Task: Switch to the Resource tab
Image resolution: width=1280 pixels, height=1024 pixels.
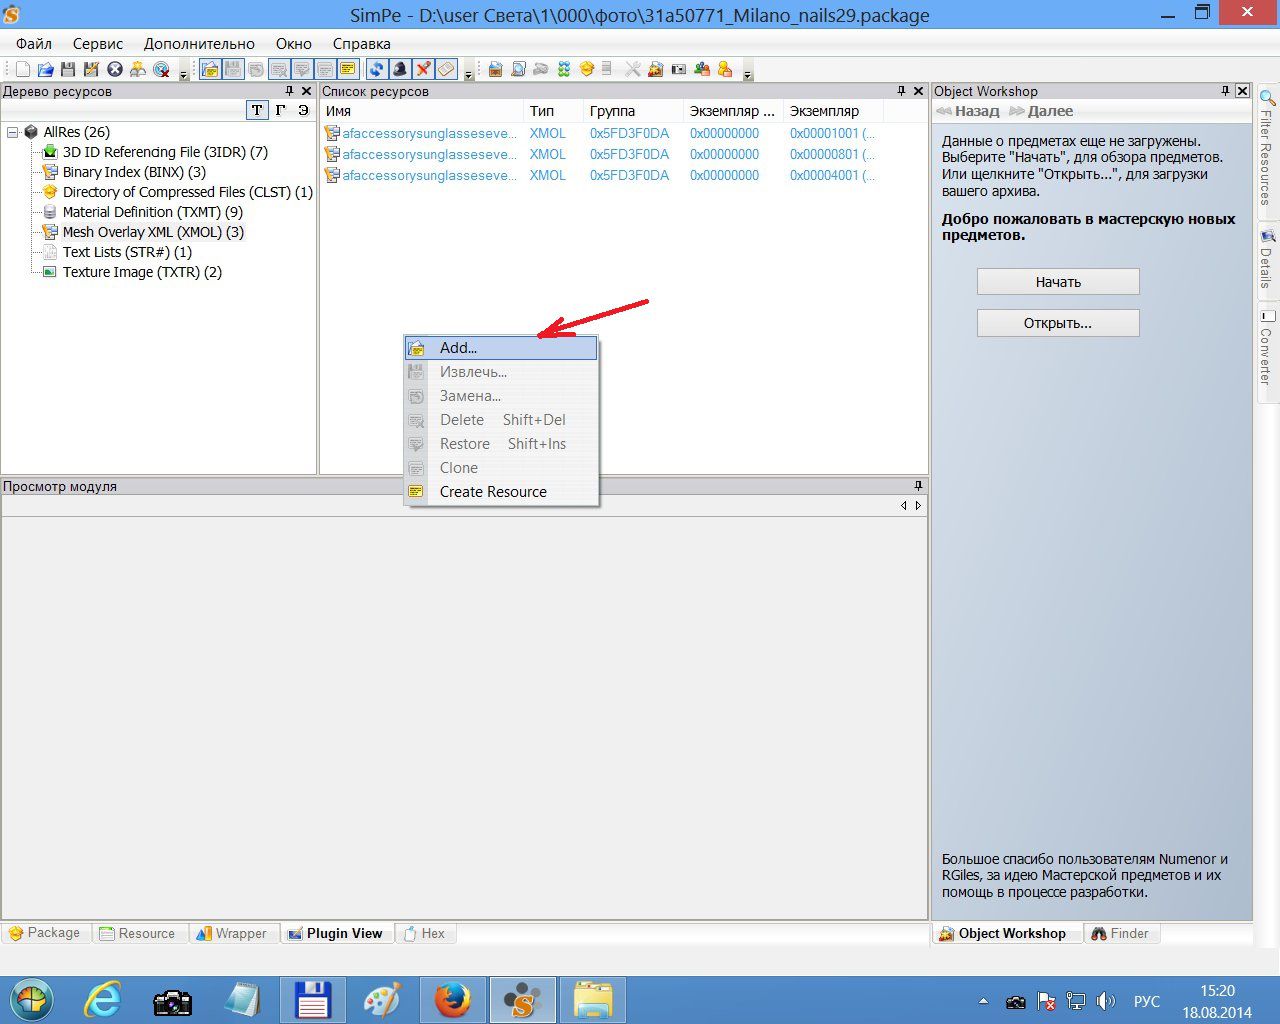Action: pyautogui.click(x=137, y=933)
